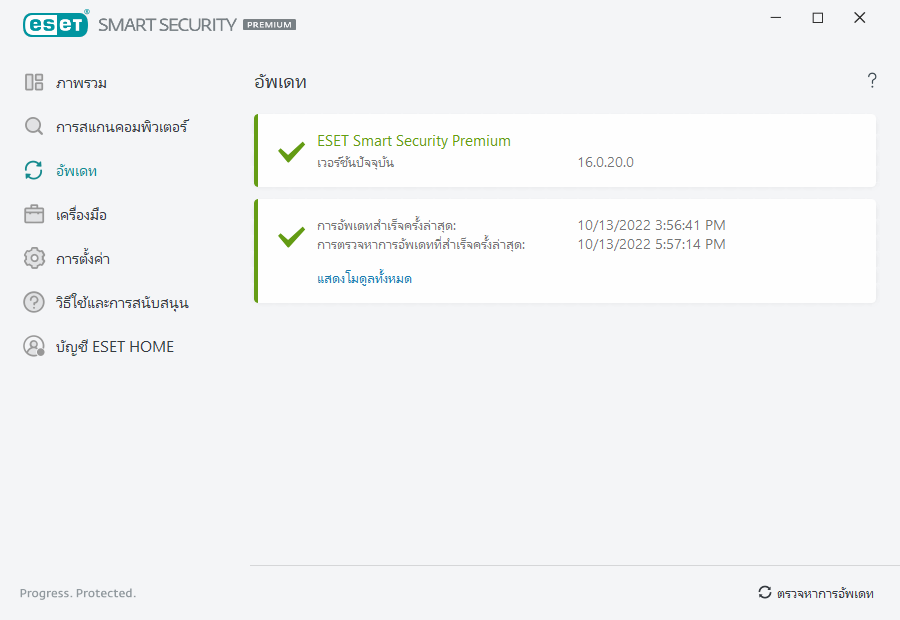The height and width of the screenshot is (620, 900).
Task: Click the green checkmark beside last update status
Action: 291,237
